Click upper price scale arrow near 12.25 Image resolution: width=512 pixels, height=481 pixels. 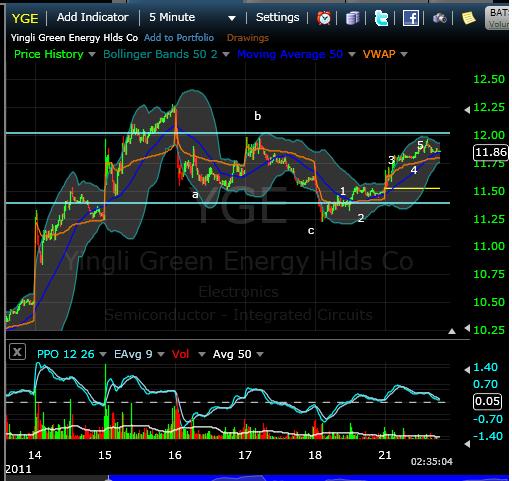467,110
